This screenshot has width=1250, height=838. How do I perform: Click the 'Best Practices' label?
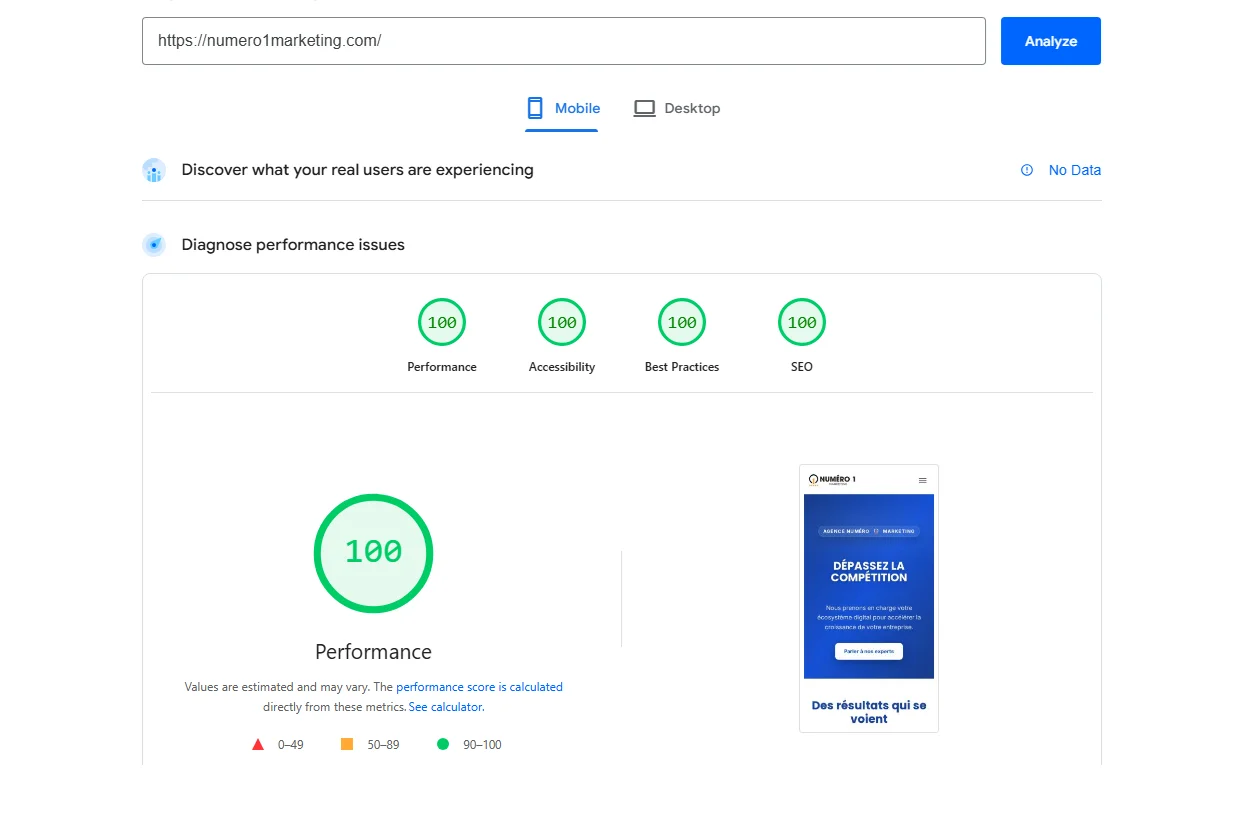click(x=682, y=367)
